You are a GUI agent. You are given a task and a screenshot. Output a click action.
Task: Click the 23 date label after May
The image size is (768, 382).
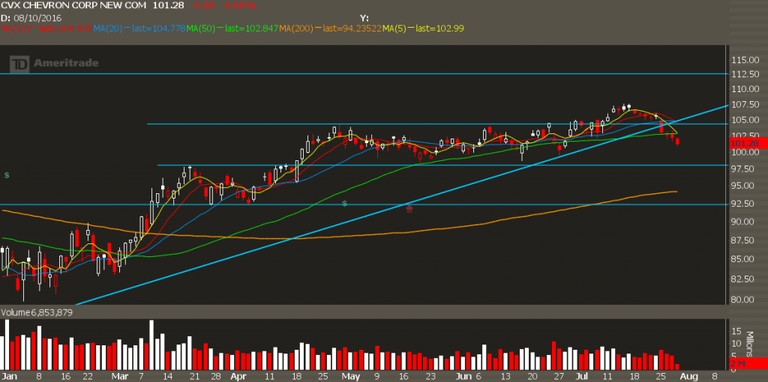(430, 377)
